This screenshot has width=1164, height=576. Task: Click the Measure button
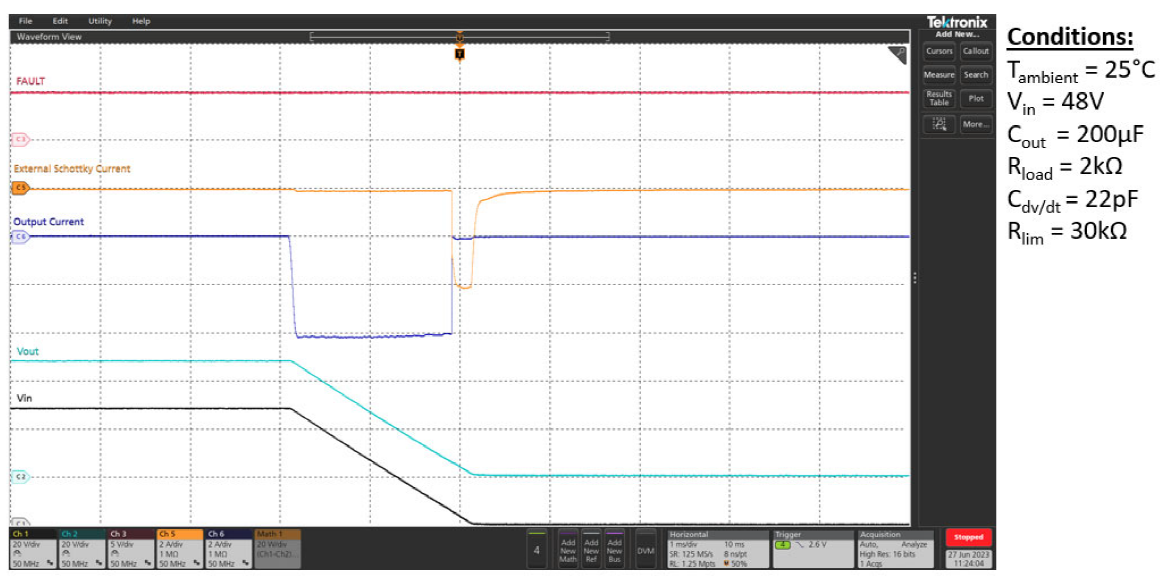click(x=938, y=75)
